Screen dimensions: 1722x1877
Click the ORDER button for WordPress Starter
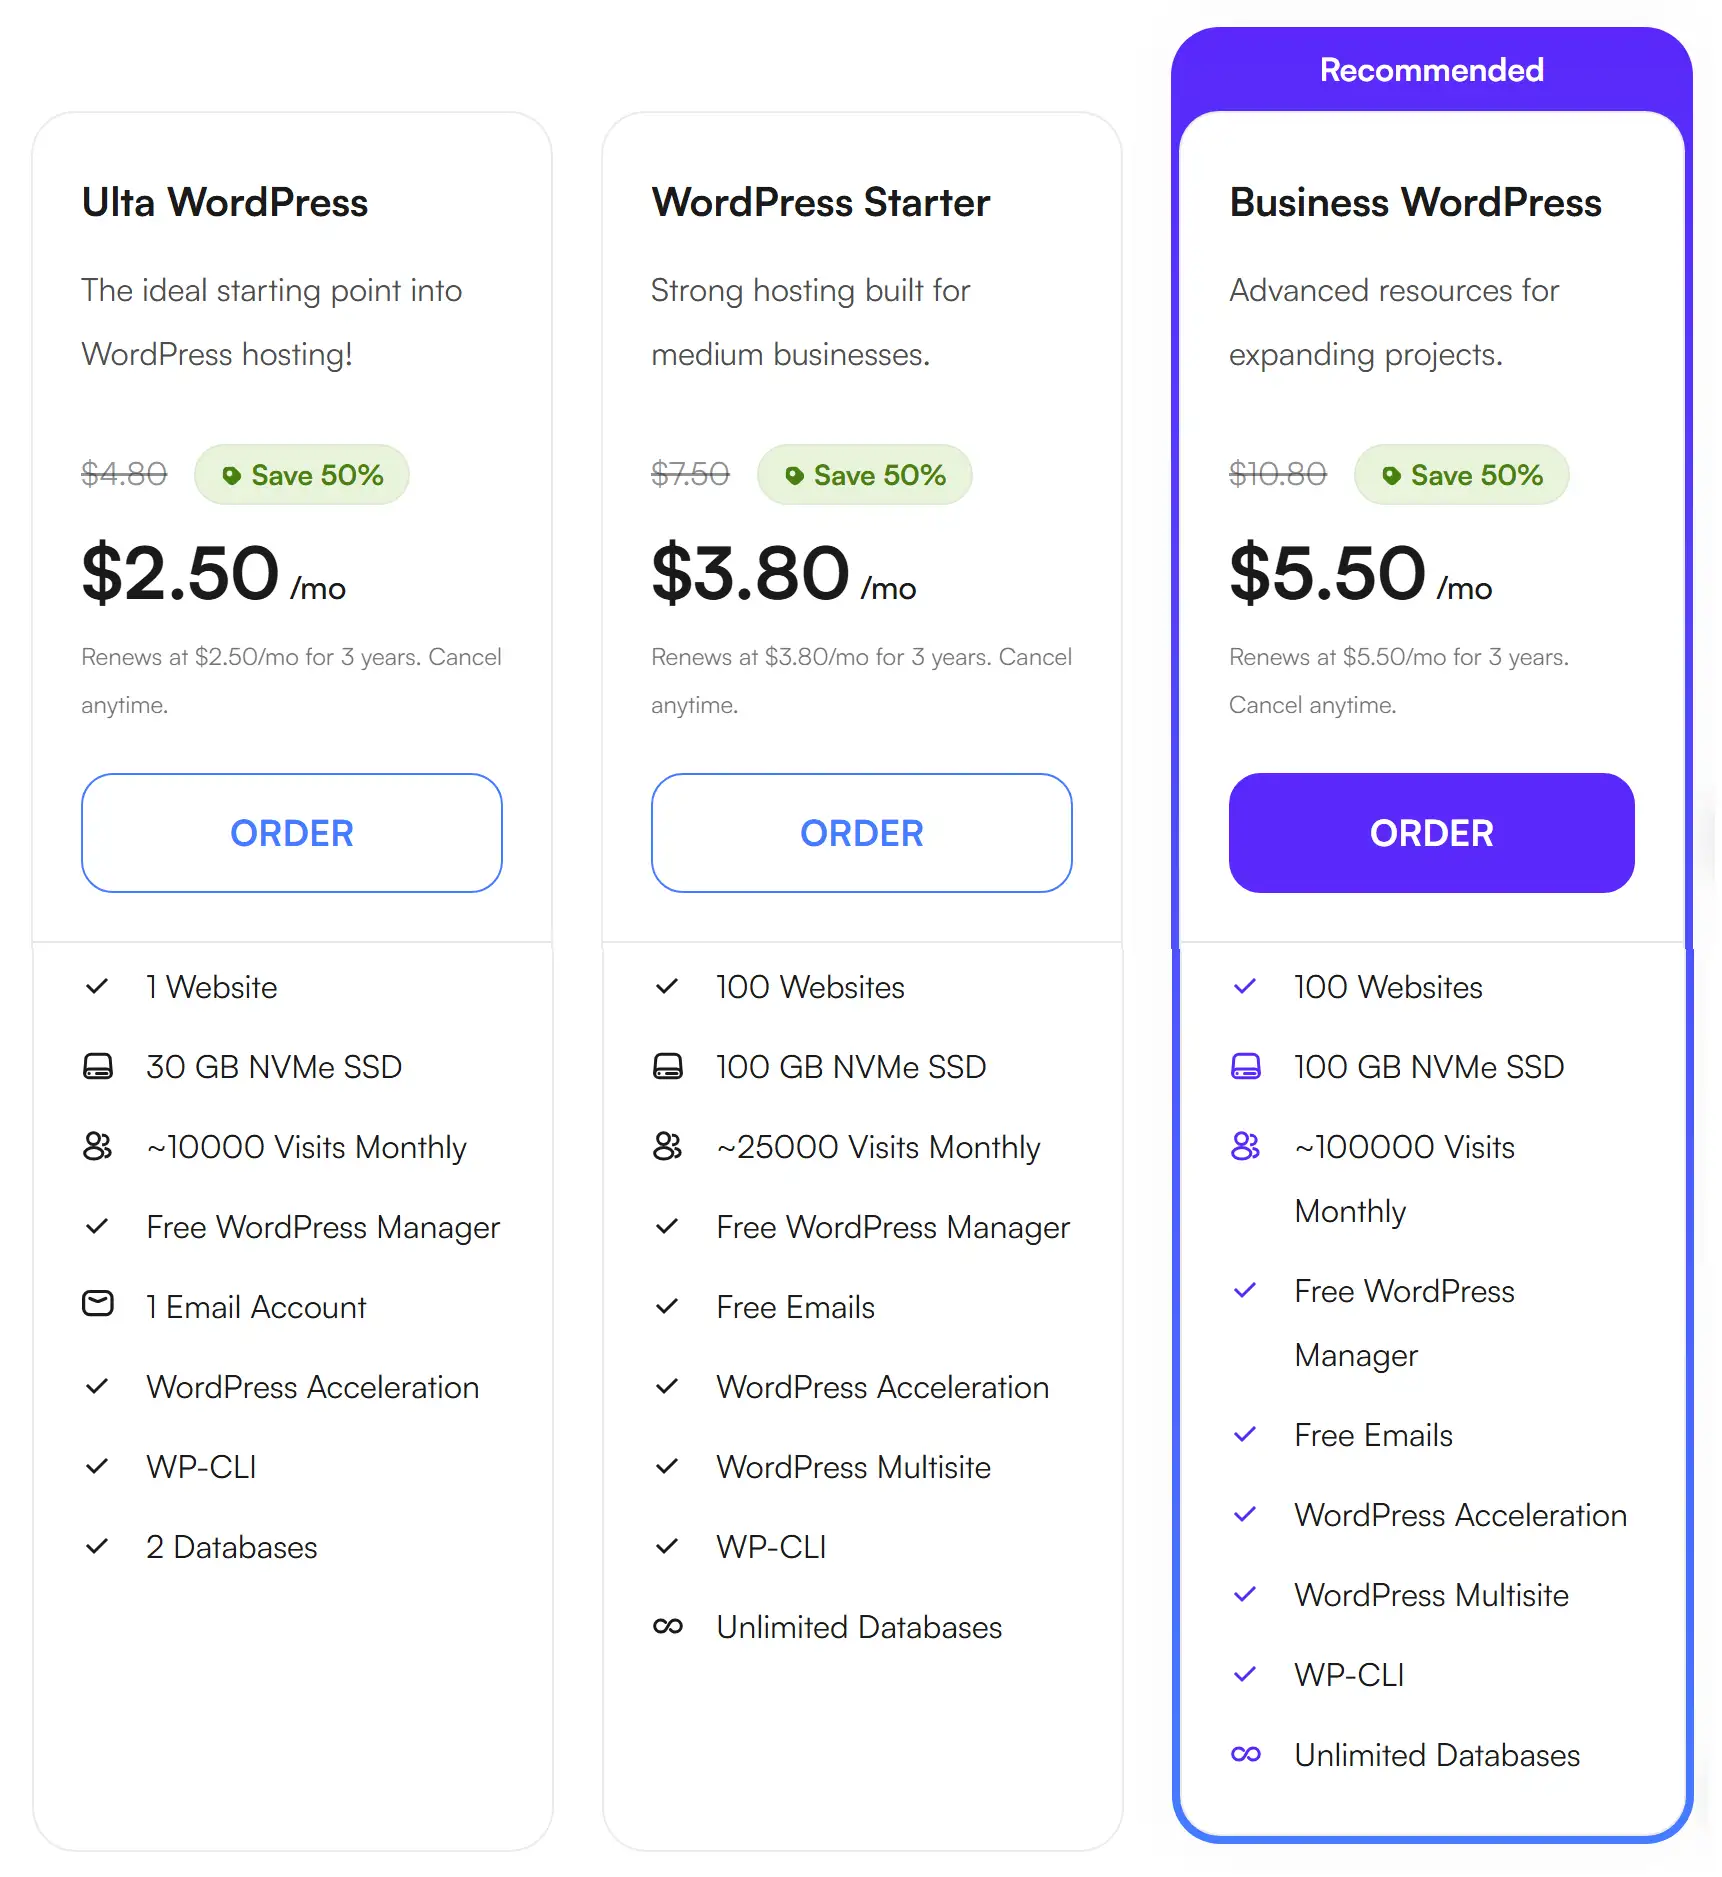click(x=861, y=833)
